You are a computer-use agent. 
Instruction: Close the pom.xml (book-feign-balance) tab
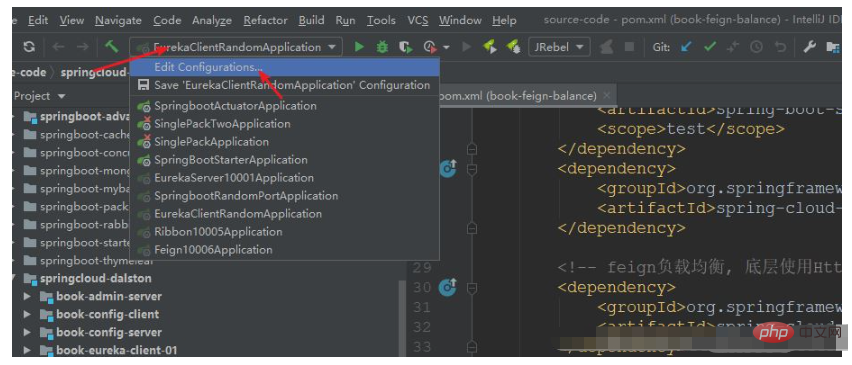click(607, 96)
